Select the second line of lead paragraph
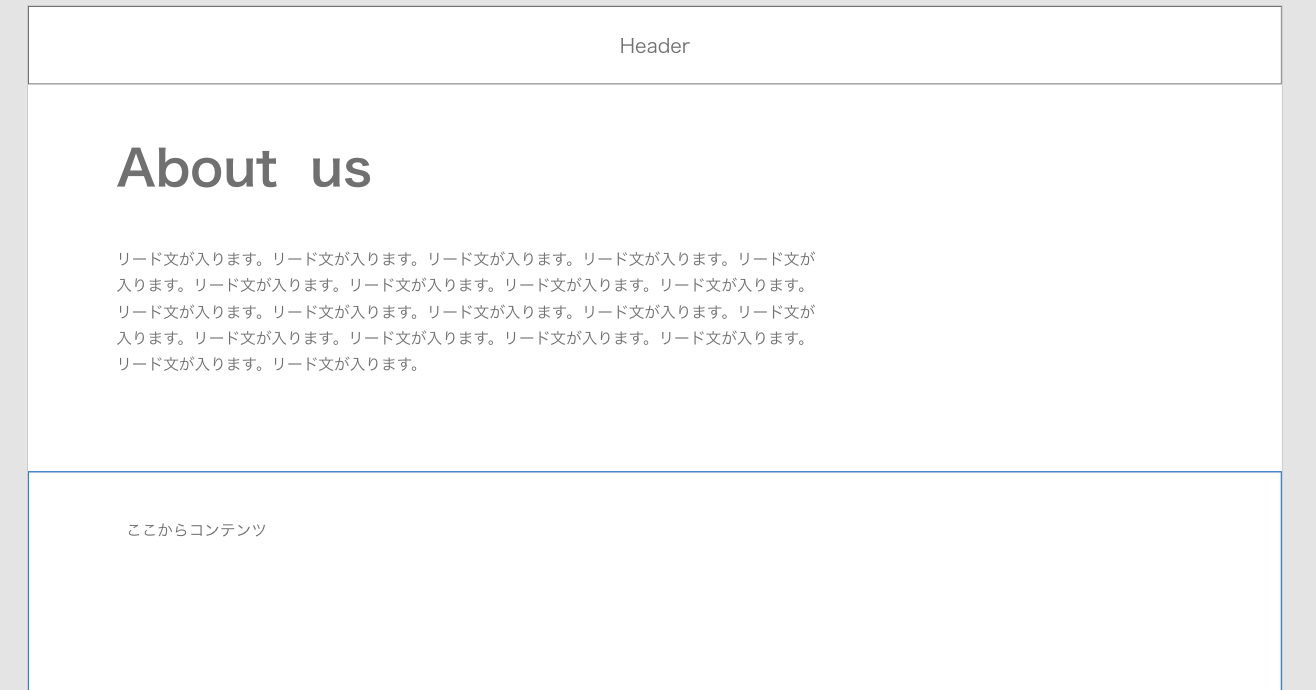Viewport: 1316px width, 690px height. (x=462, y=285)
